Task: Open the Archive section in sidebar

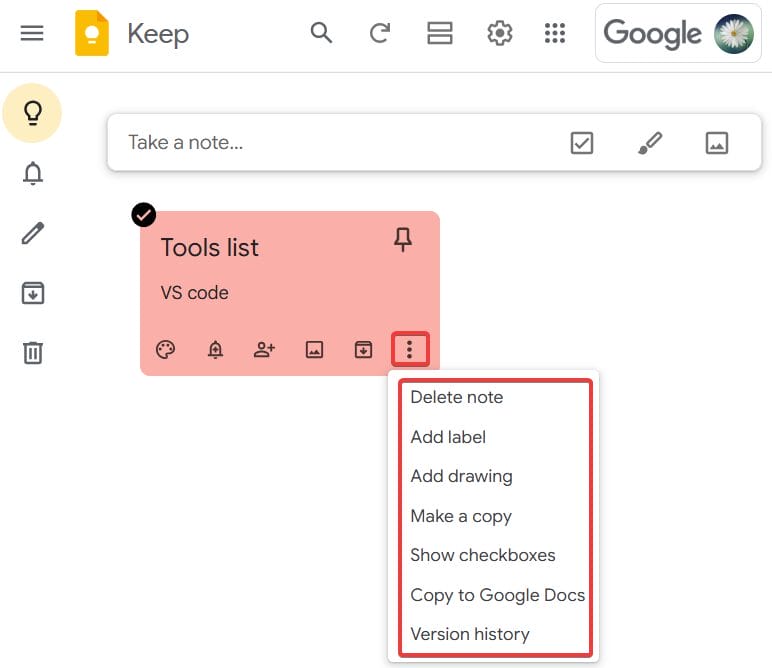Action: click(x=33, y=293)
